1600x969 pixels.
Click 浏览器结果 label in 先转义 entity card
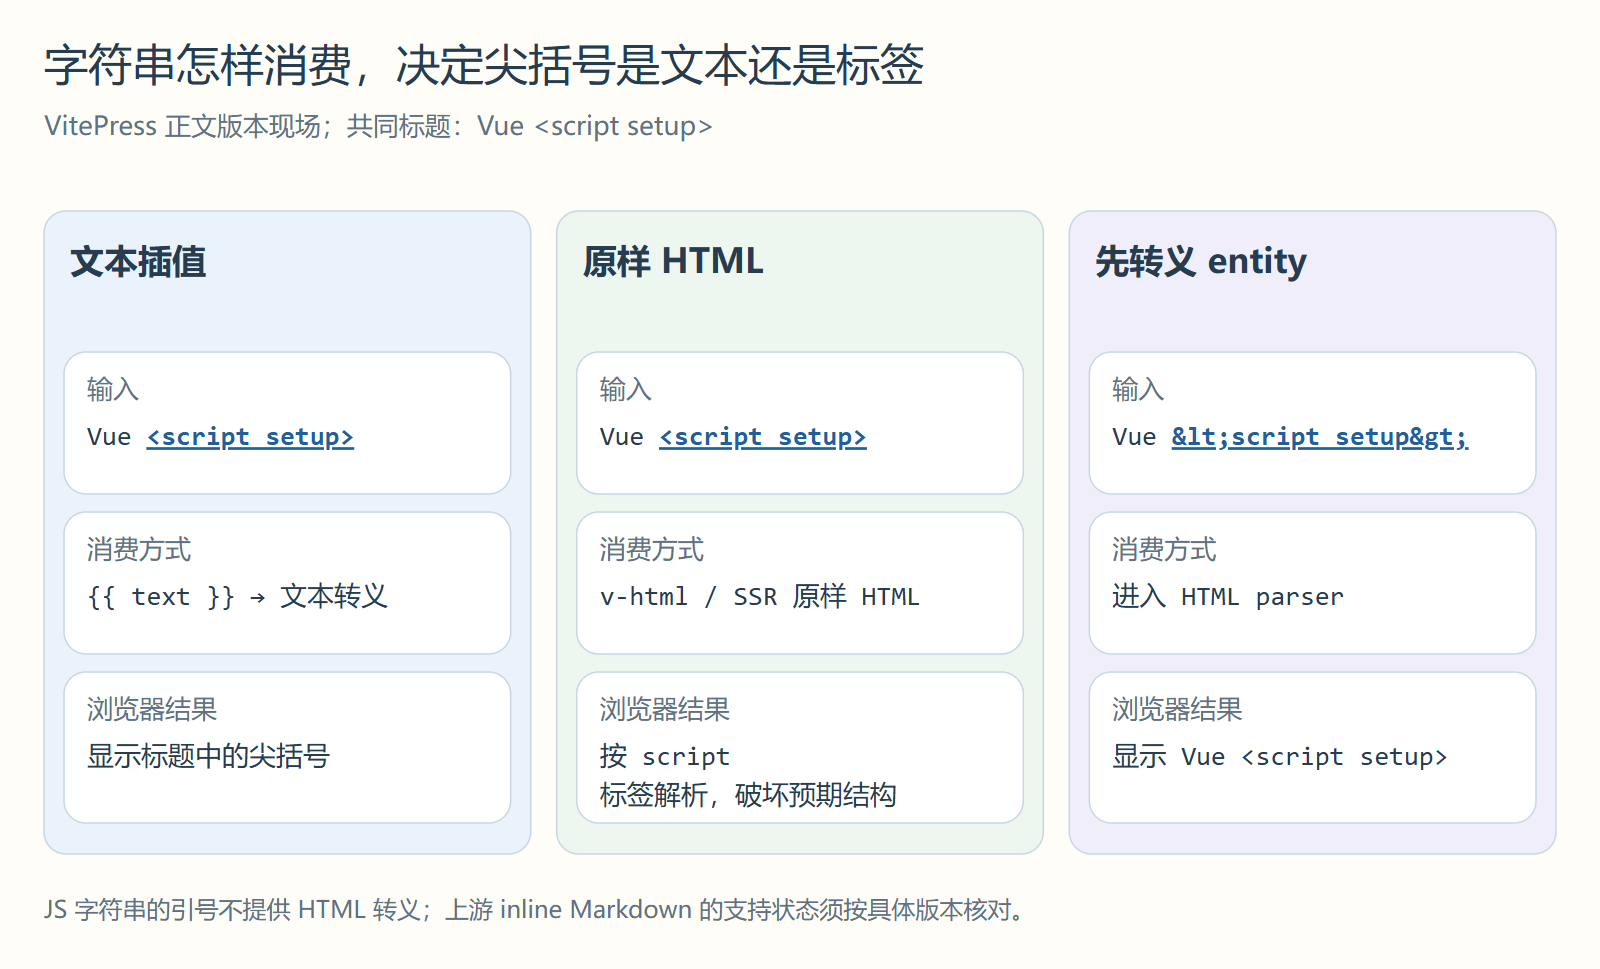1177,709
